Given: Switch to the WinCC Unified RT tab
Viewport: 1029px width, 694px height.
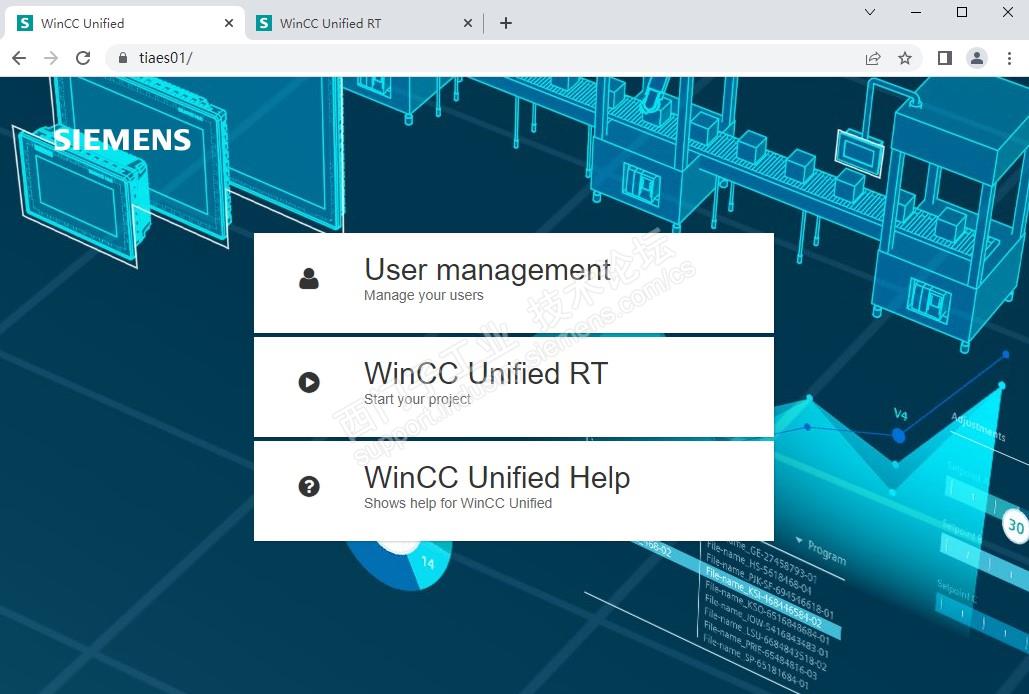Looking at the screenshot, I should (x=364, y=23).
